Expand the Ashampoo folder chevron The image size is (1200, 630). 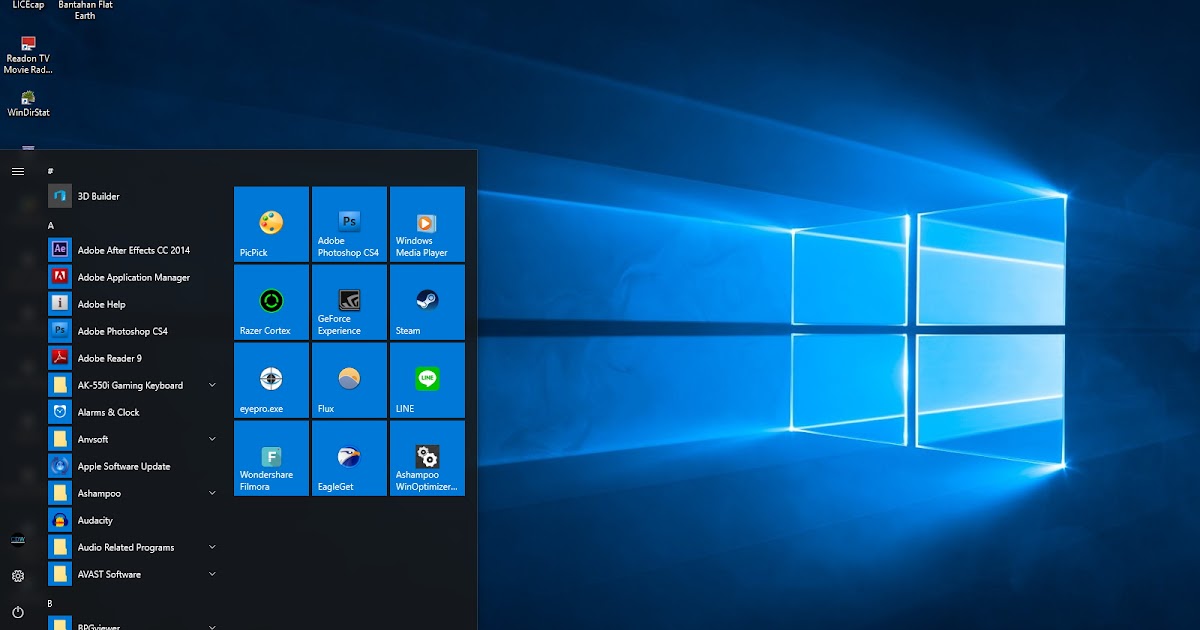[212, 493]
